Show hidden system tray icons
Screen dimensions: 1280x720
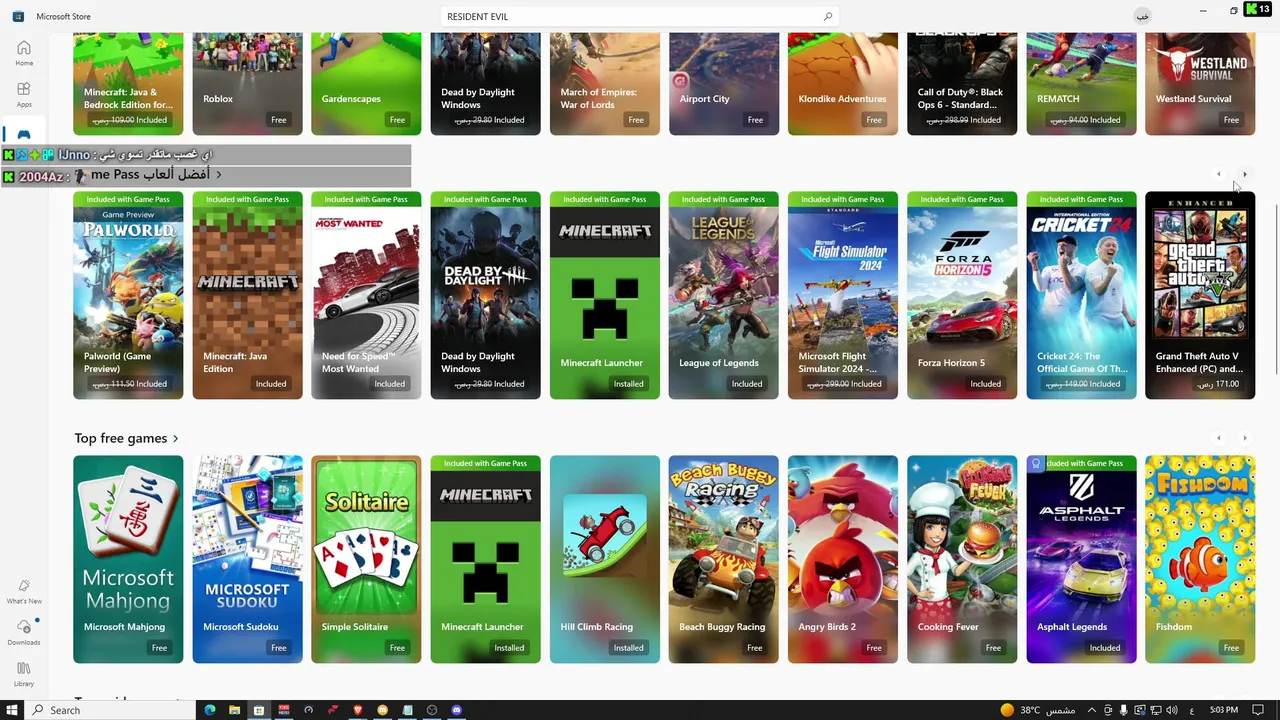point(1091,710)
